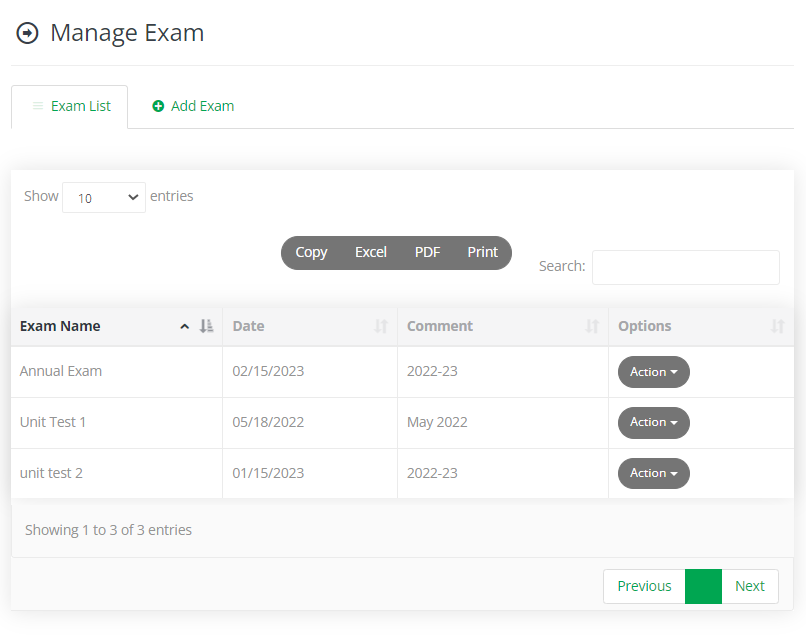806x635 pixels.
Task: Export the exam list to Excel
Action: click(370, 253)
